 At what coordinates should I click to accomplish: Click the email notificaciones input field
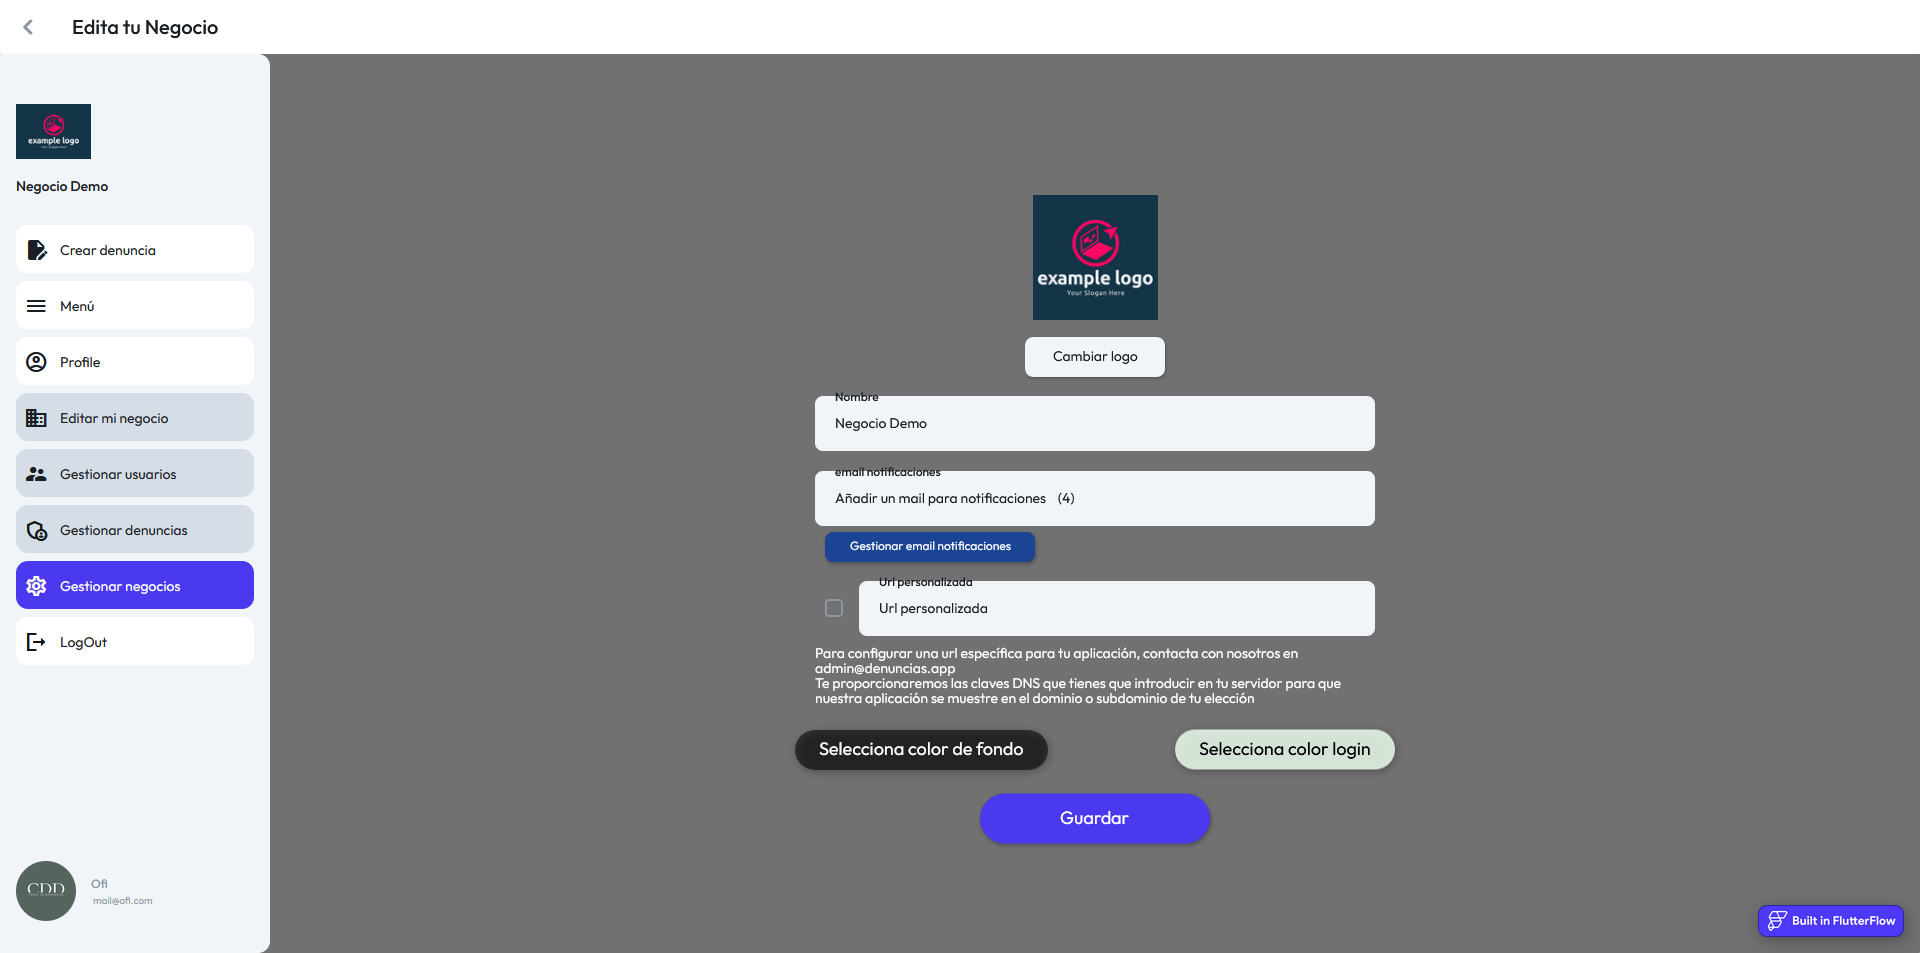coord(1094,499)
